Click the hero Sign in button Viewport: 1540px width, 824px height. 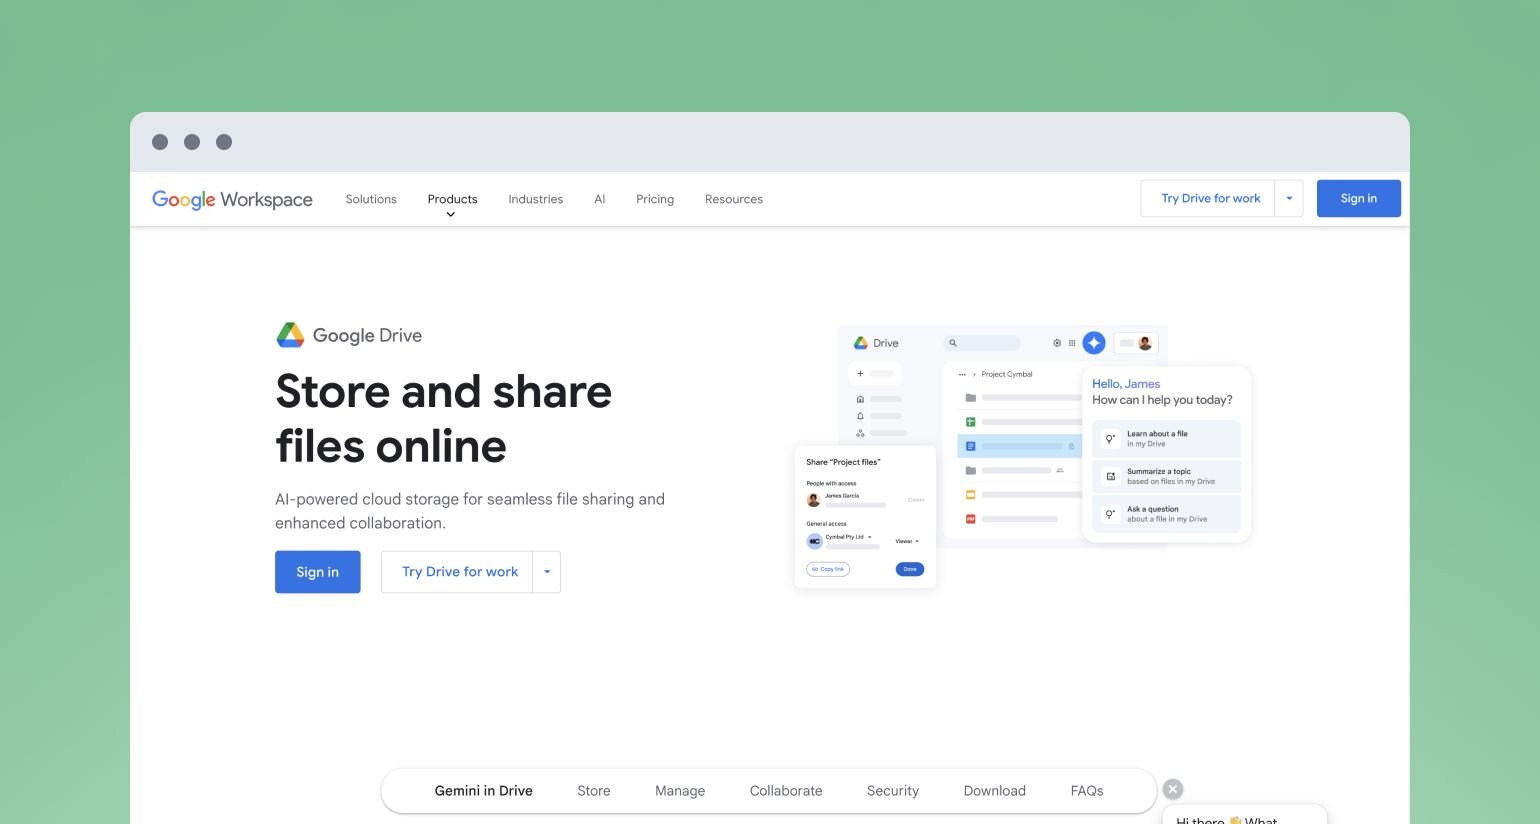click(x=318, y=572)
